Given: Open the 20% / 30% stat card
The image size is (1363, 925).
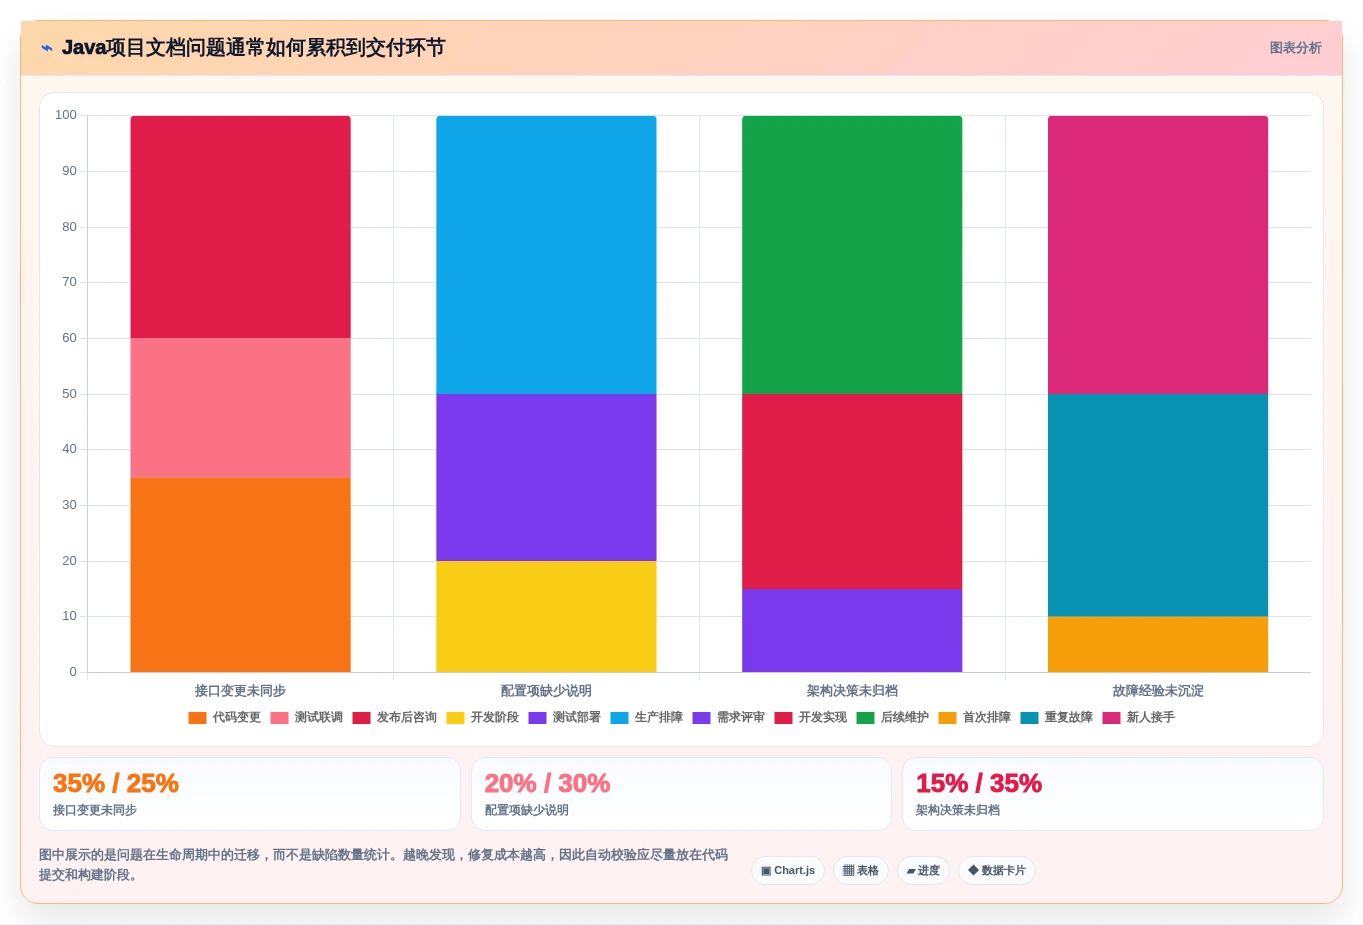Looking at the screenshot, I should 681,794.
